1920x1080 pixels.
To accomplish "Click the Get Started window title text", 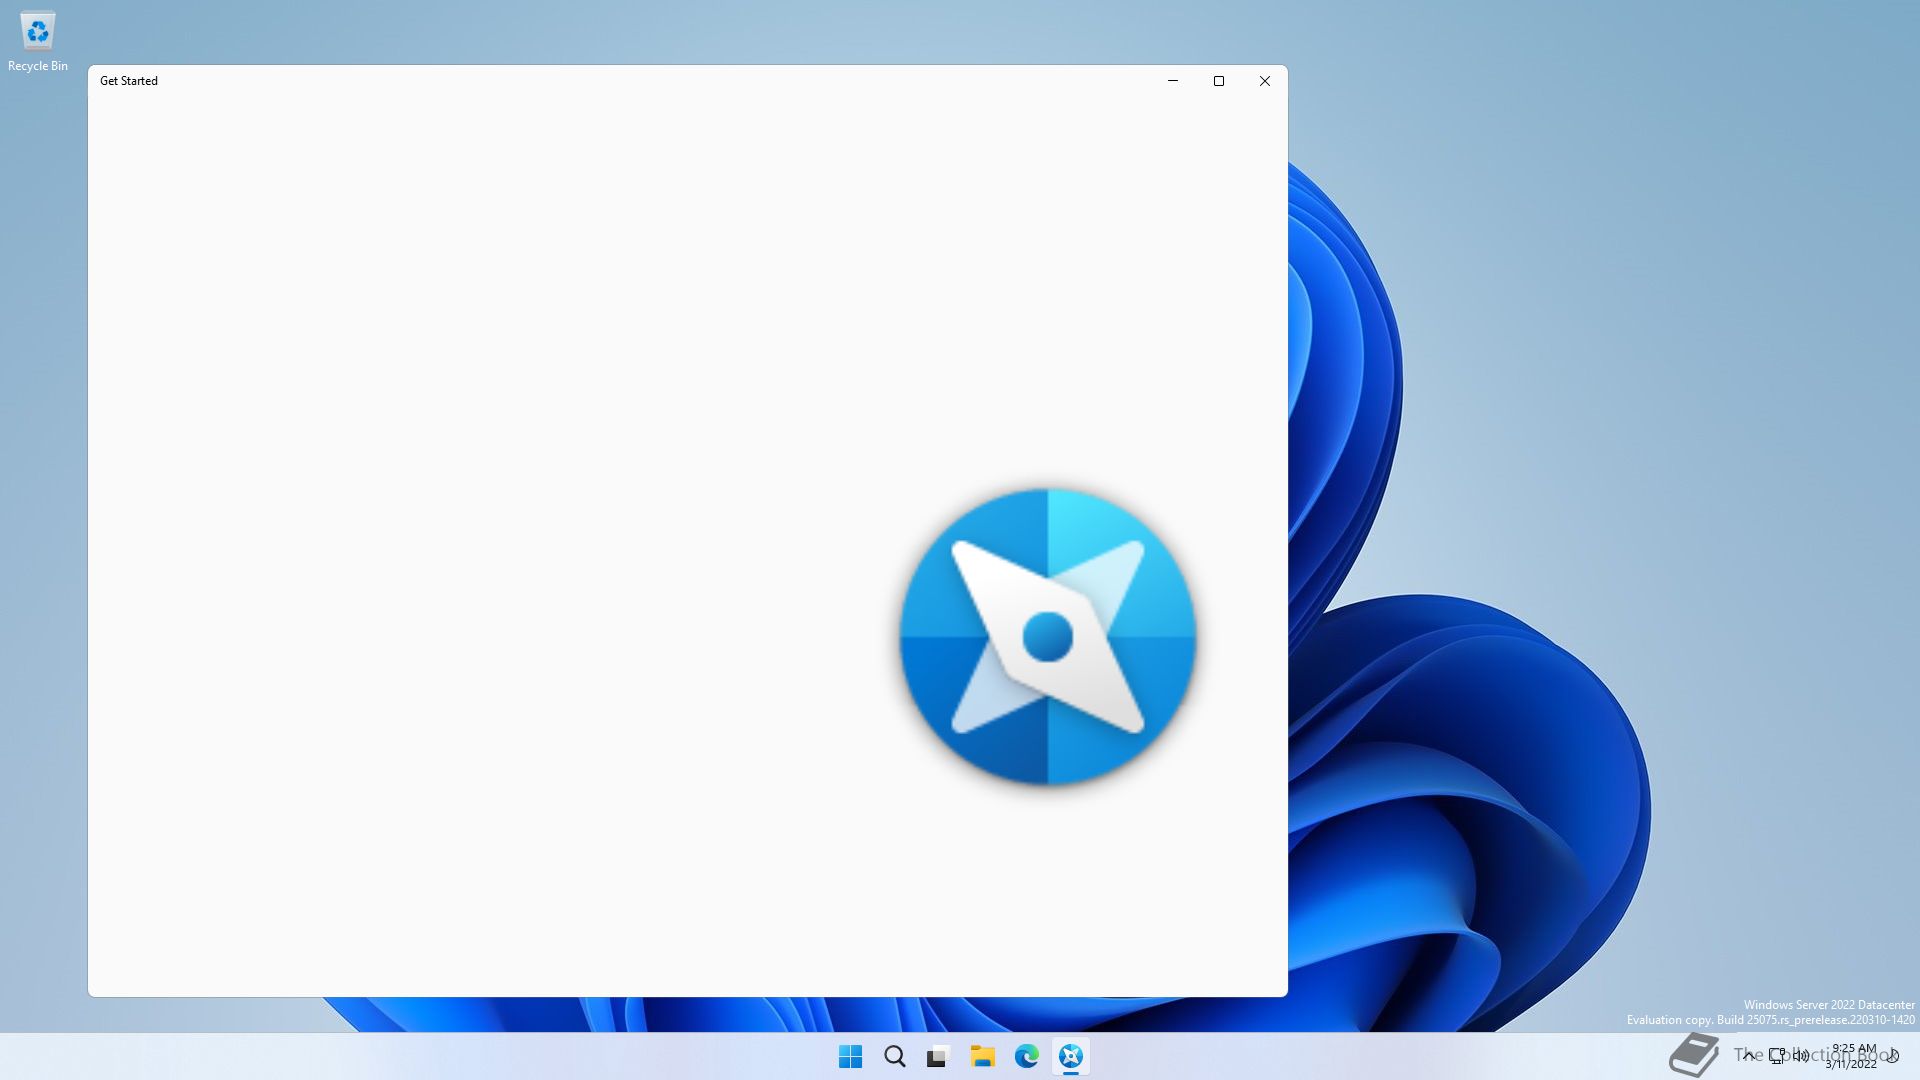I will click(129, 81).
